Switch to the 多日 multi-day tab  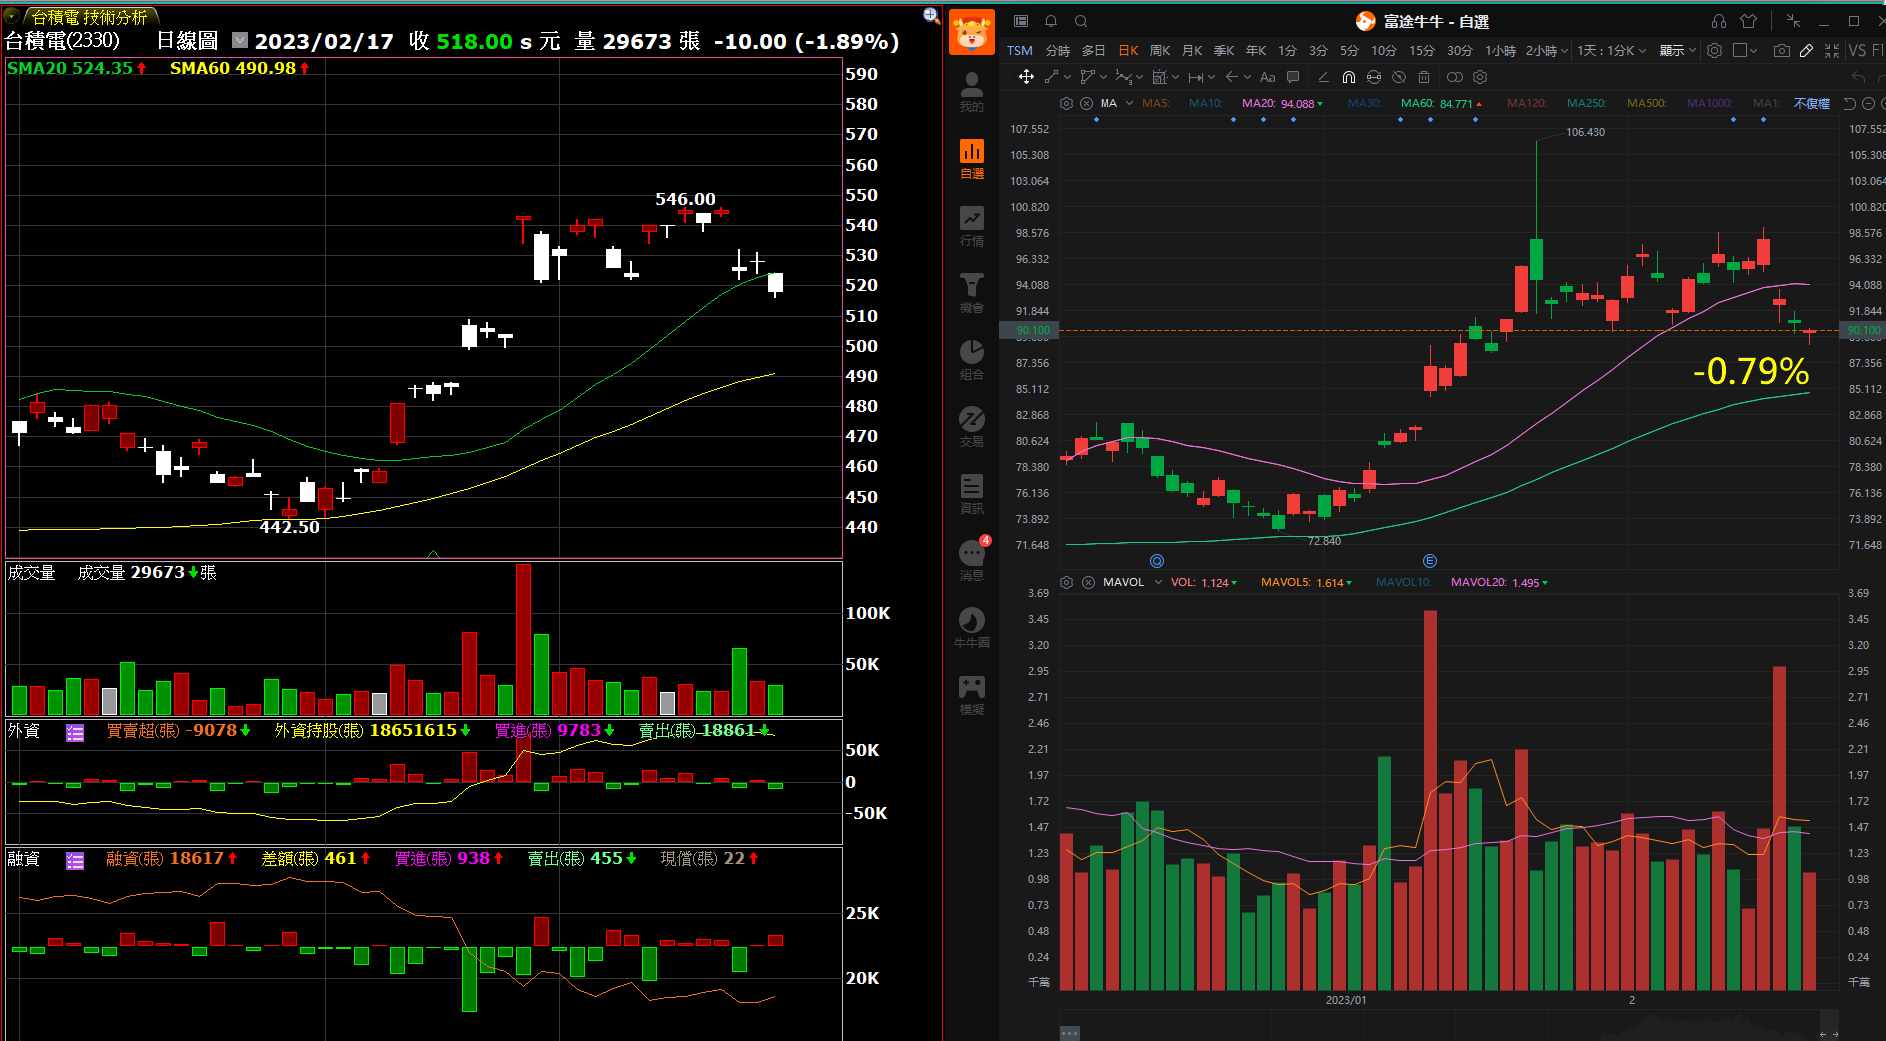[x=1094, y=50]
